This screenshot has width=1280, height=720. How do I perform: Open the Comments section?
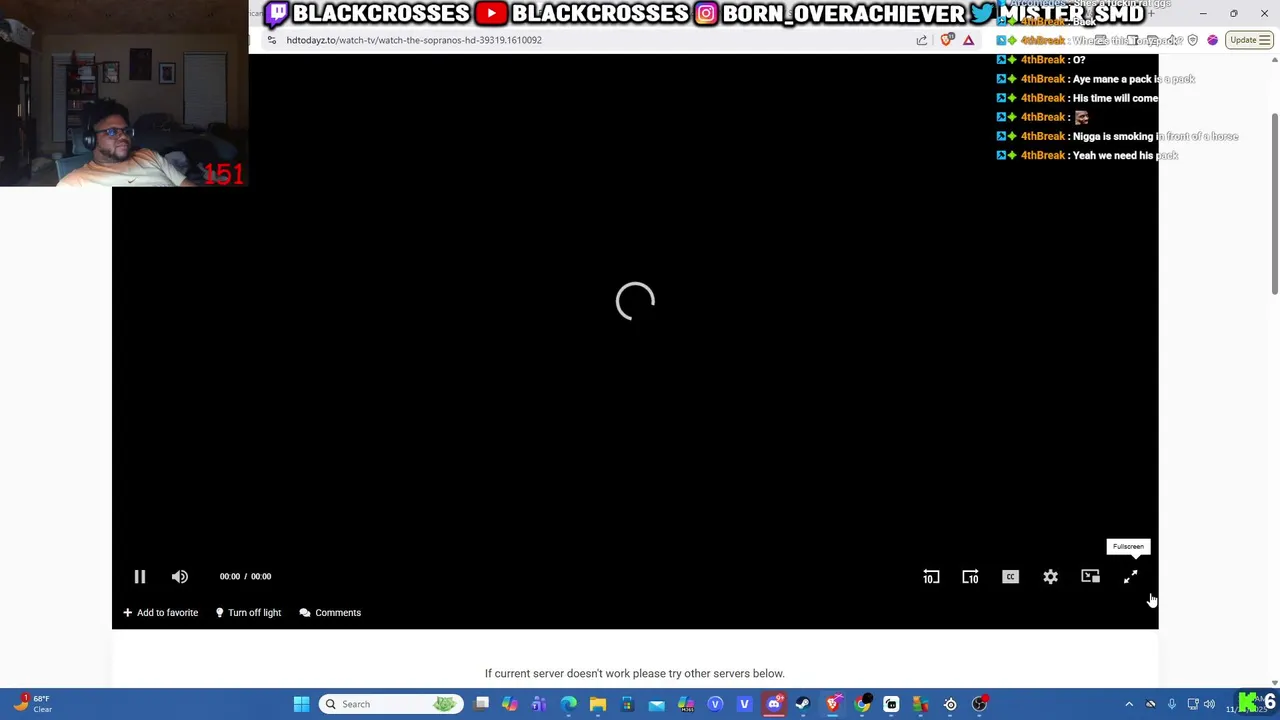pyautogui.click(x=330, y=612)
